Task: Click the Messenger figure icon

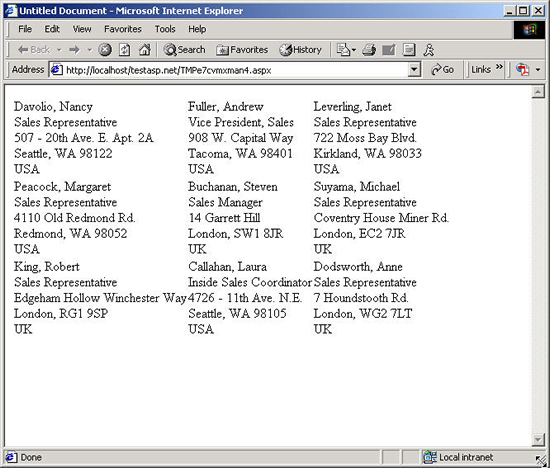Action: click(429, 50)
